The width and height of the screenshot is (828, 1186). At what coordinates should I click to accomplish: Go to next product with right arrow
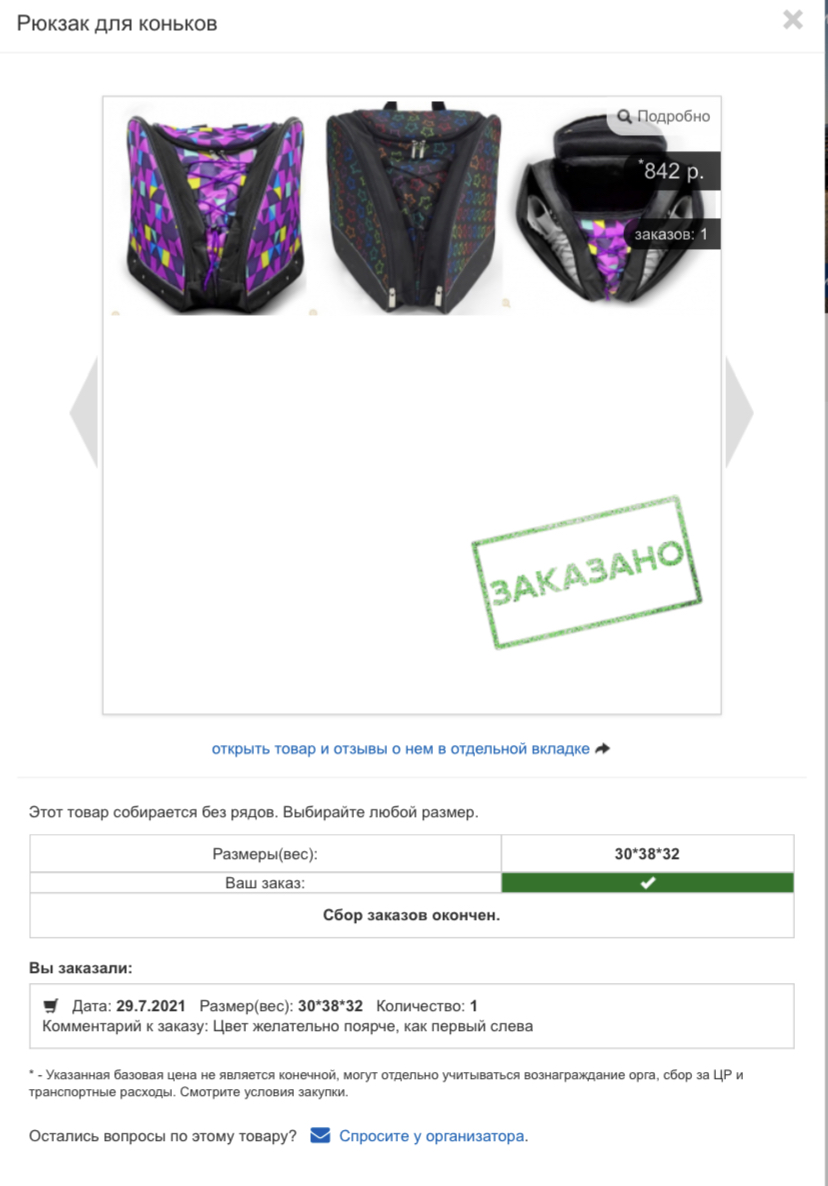click(739, 413)
